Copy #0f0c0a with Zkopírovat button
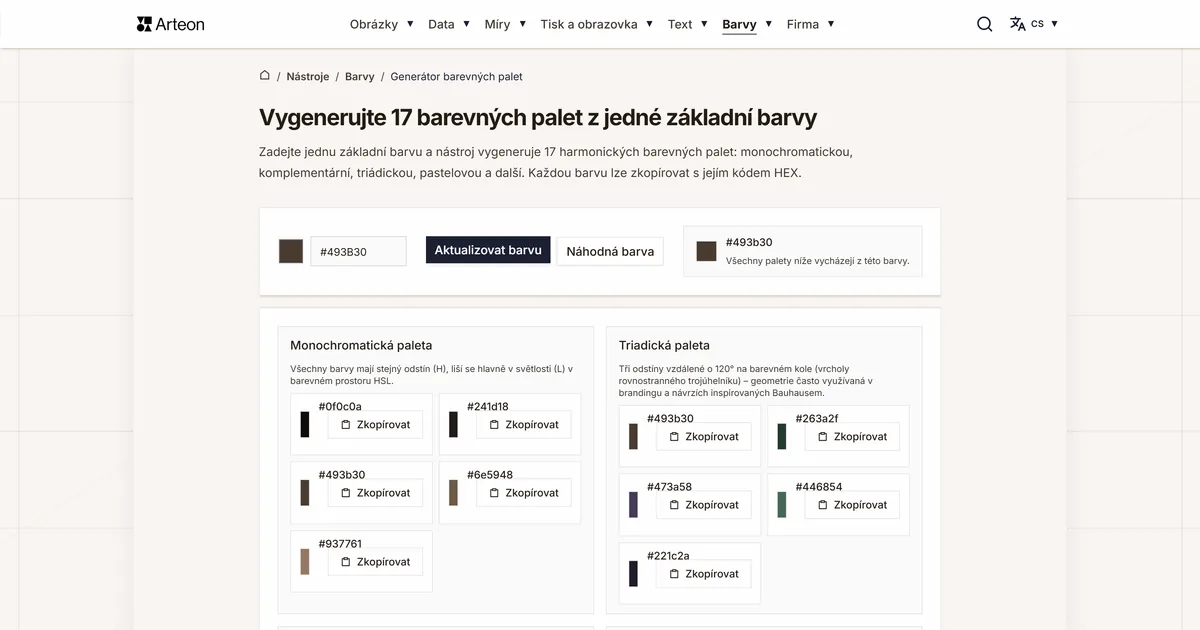Viewport: 1200px width, 630px height. [376, 425]
